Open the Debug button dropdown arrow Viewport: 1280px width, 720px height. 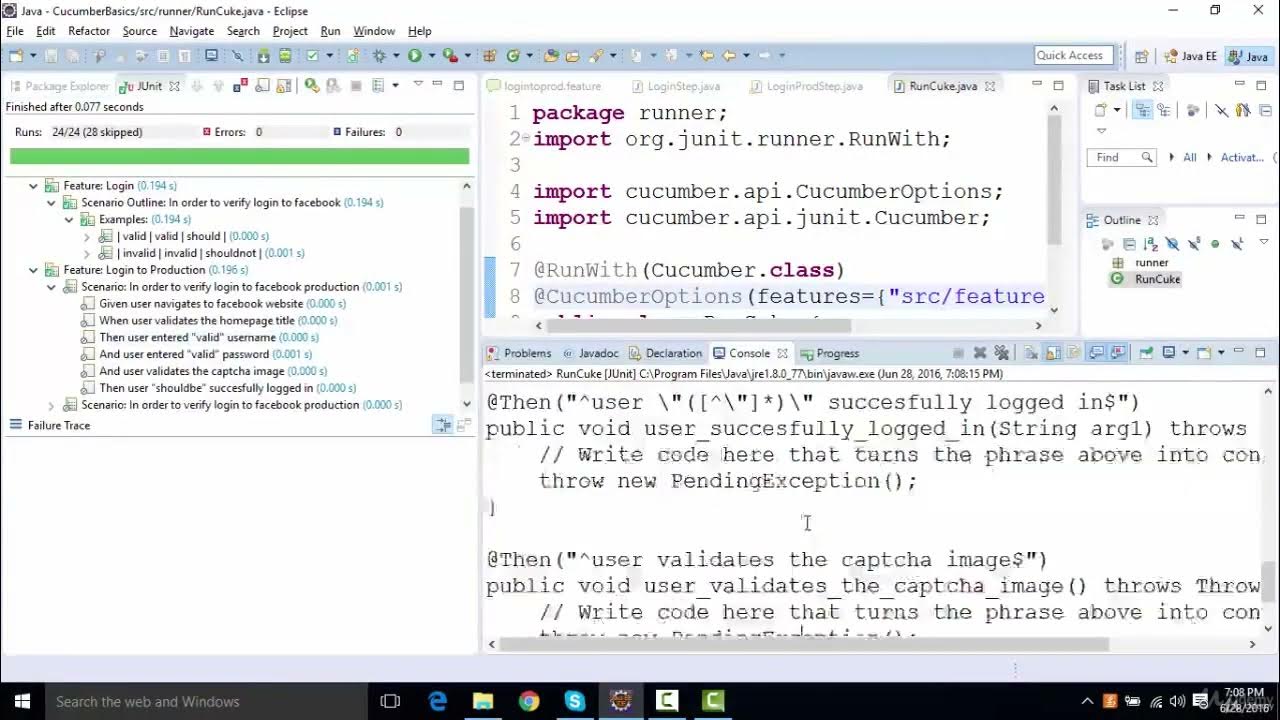coord(396,55)
